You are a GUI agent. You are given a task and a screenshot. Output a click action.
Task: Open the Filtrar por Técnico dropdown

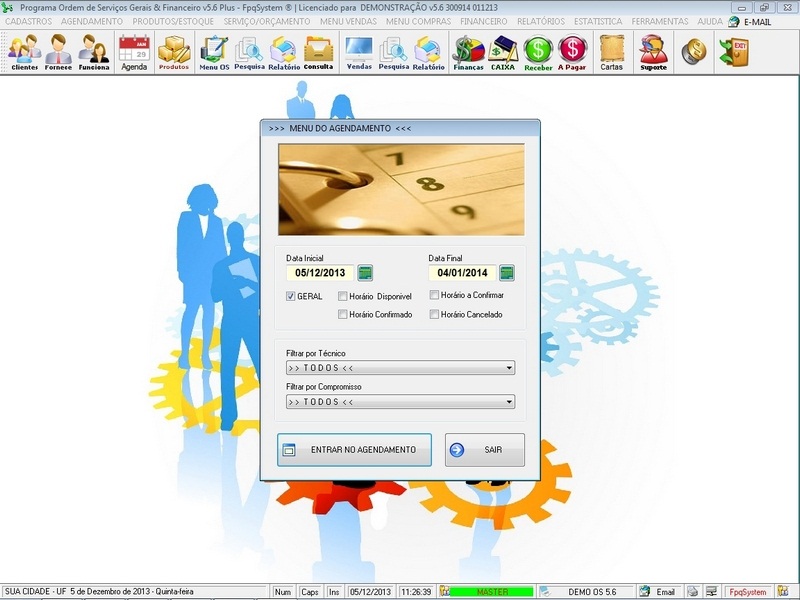(x=507, y=369)
